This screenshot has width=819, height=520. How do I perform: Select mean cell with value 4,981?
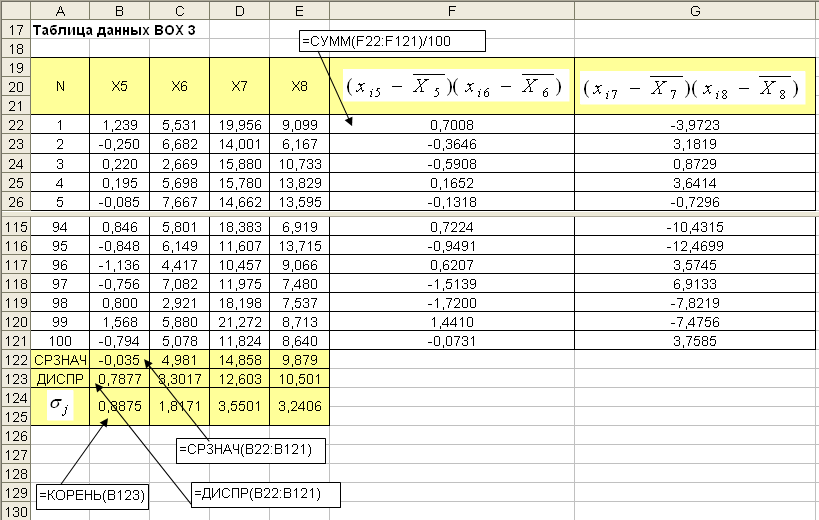180,360
